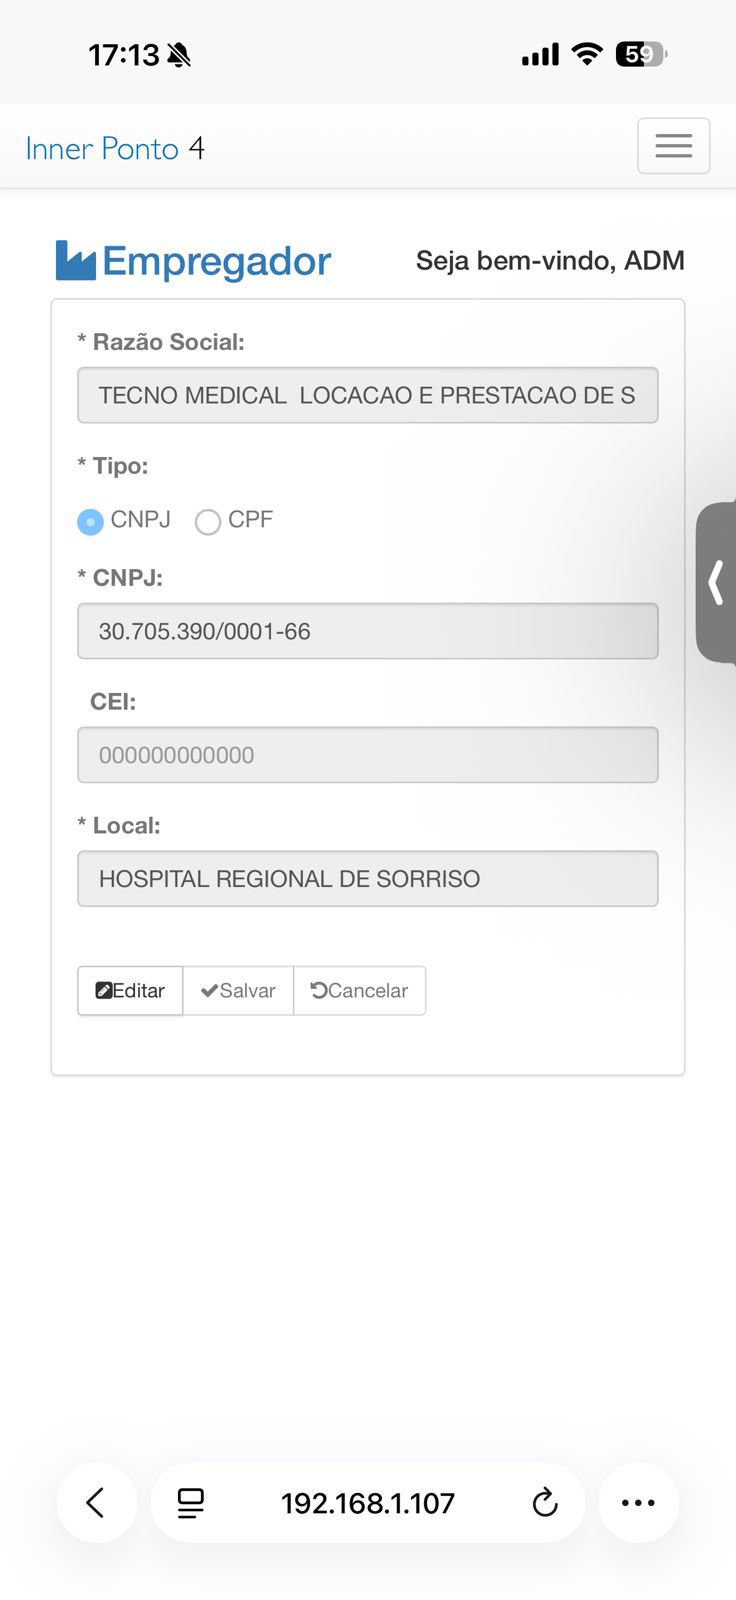The image size is (736, 1600).
Task: Select the CPF radio button
Action: click(x=208, y=522)
